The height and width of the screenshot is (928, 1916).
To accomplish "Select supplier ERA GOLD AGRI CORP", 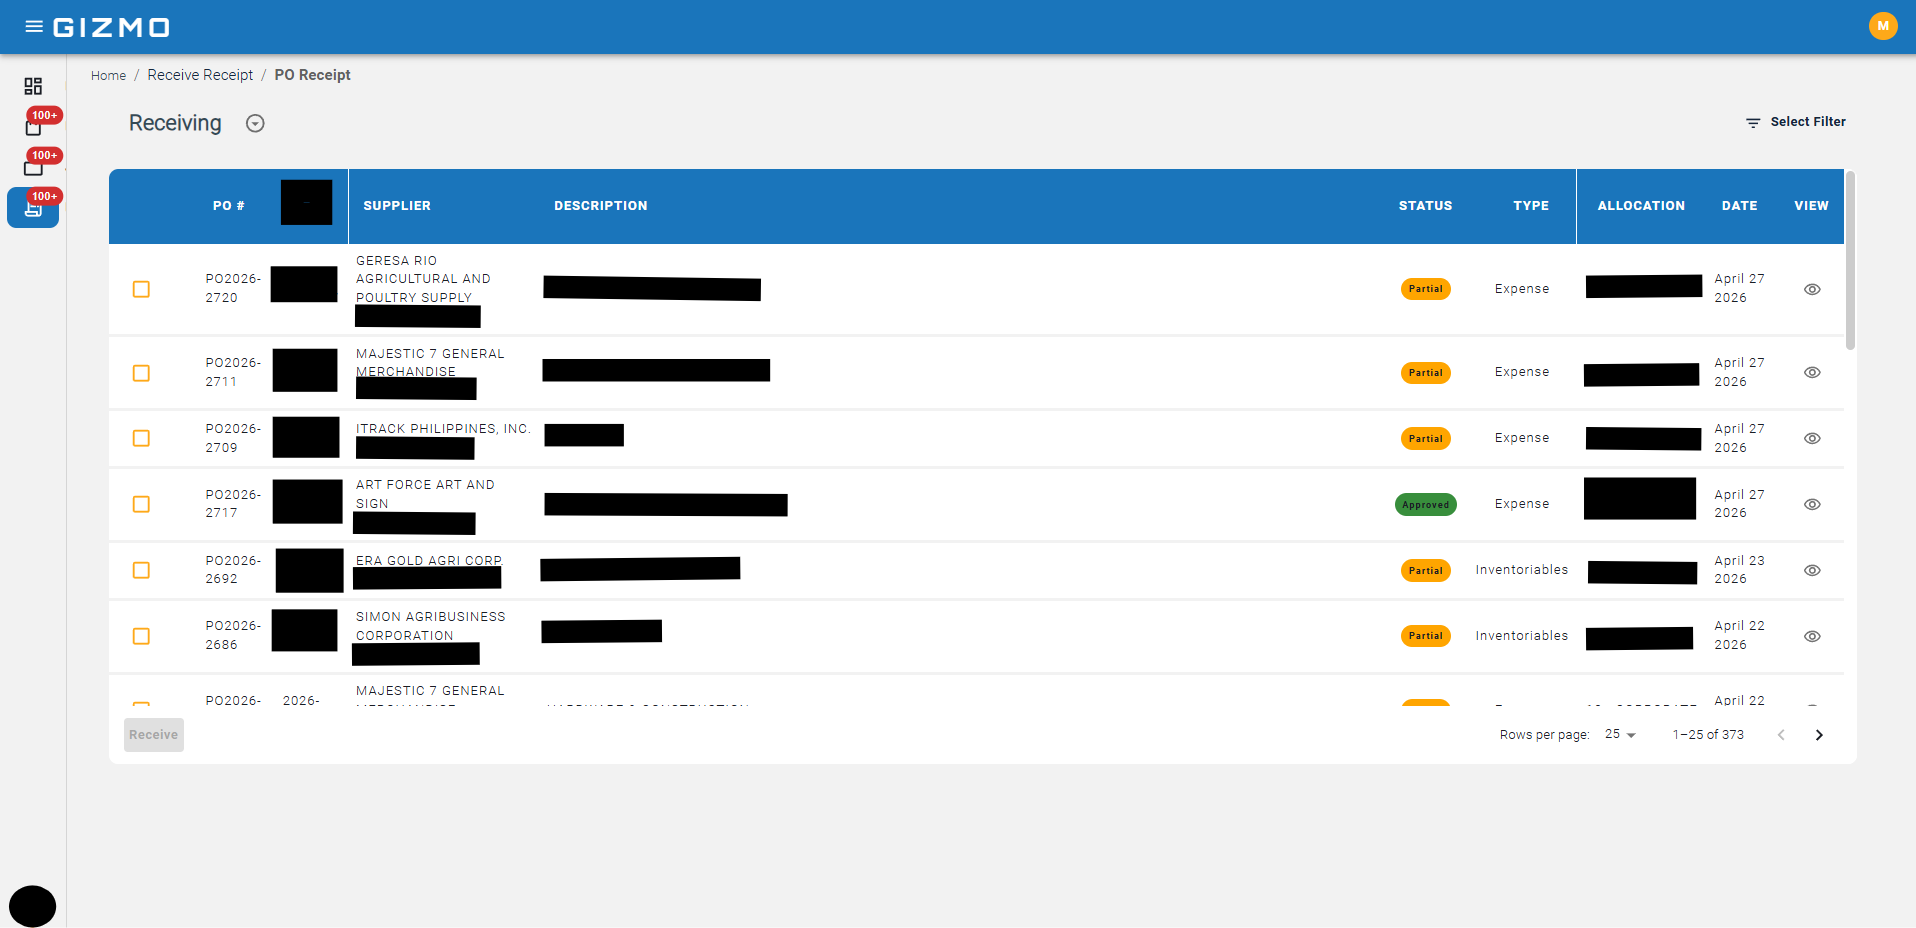I will 429,561.
